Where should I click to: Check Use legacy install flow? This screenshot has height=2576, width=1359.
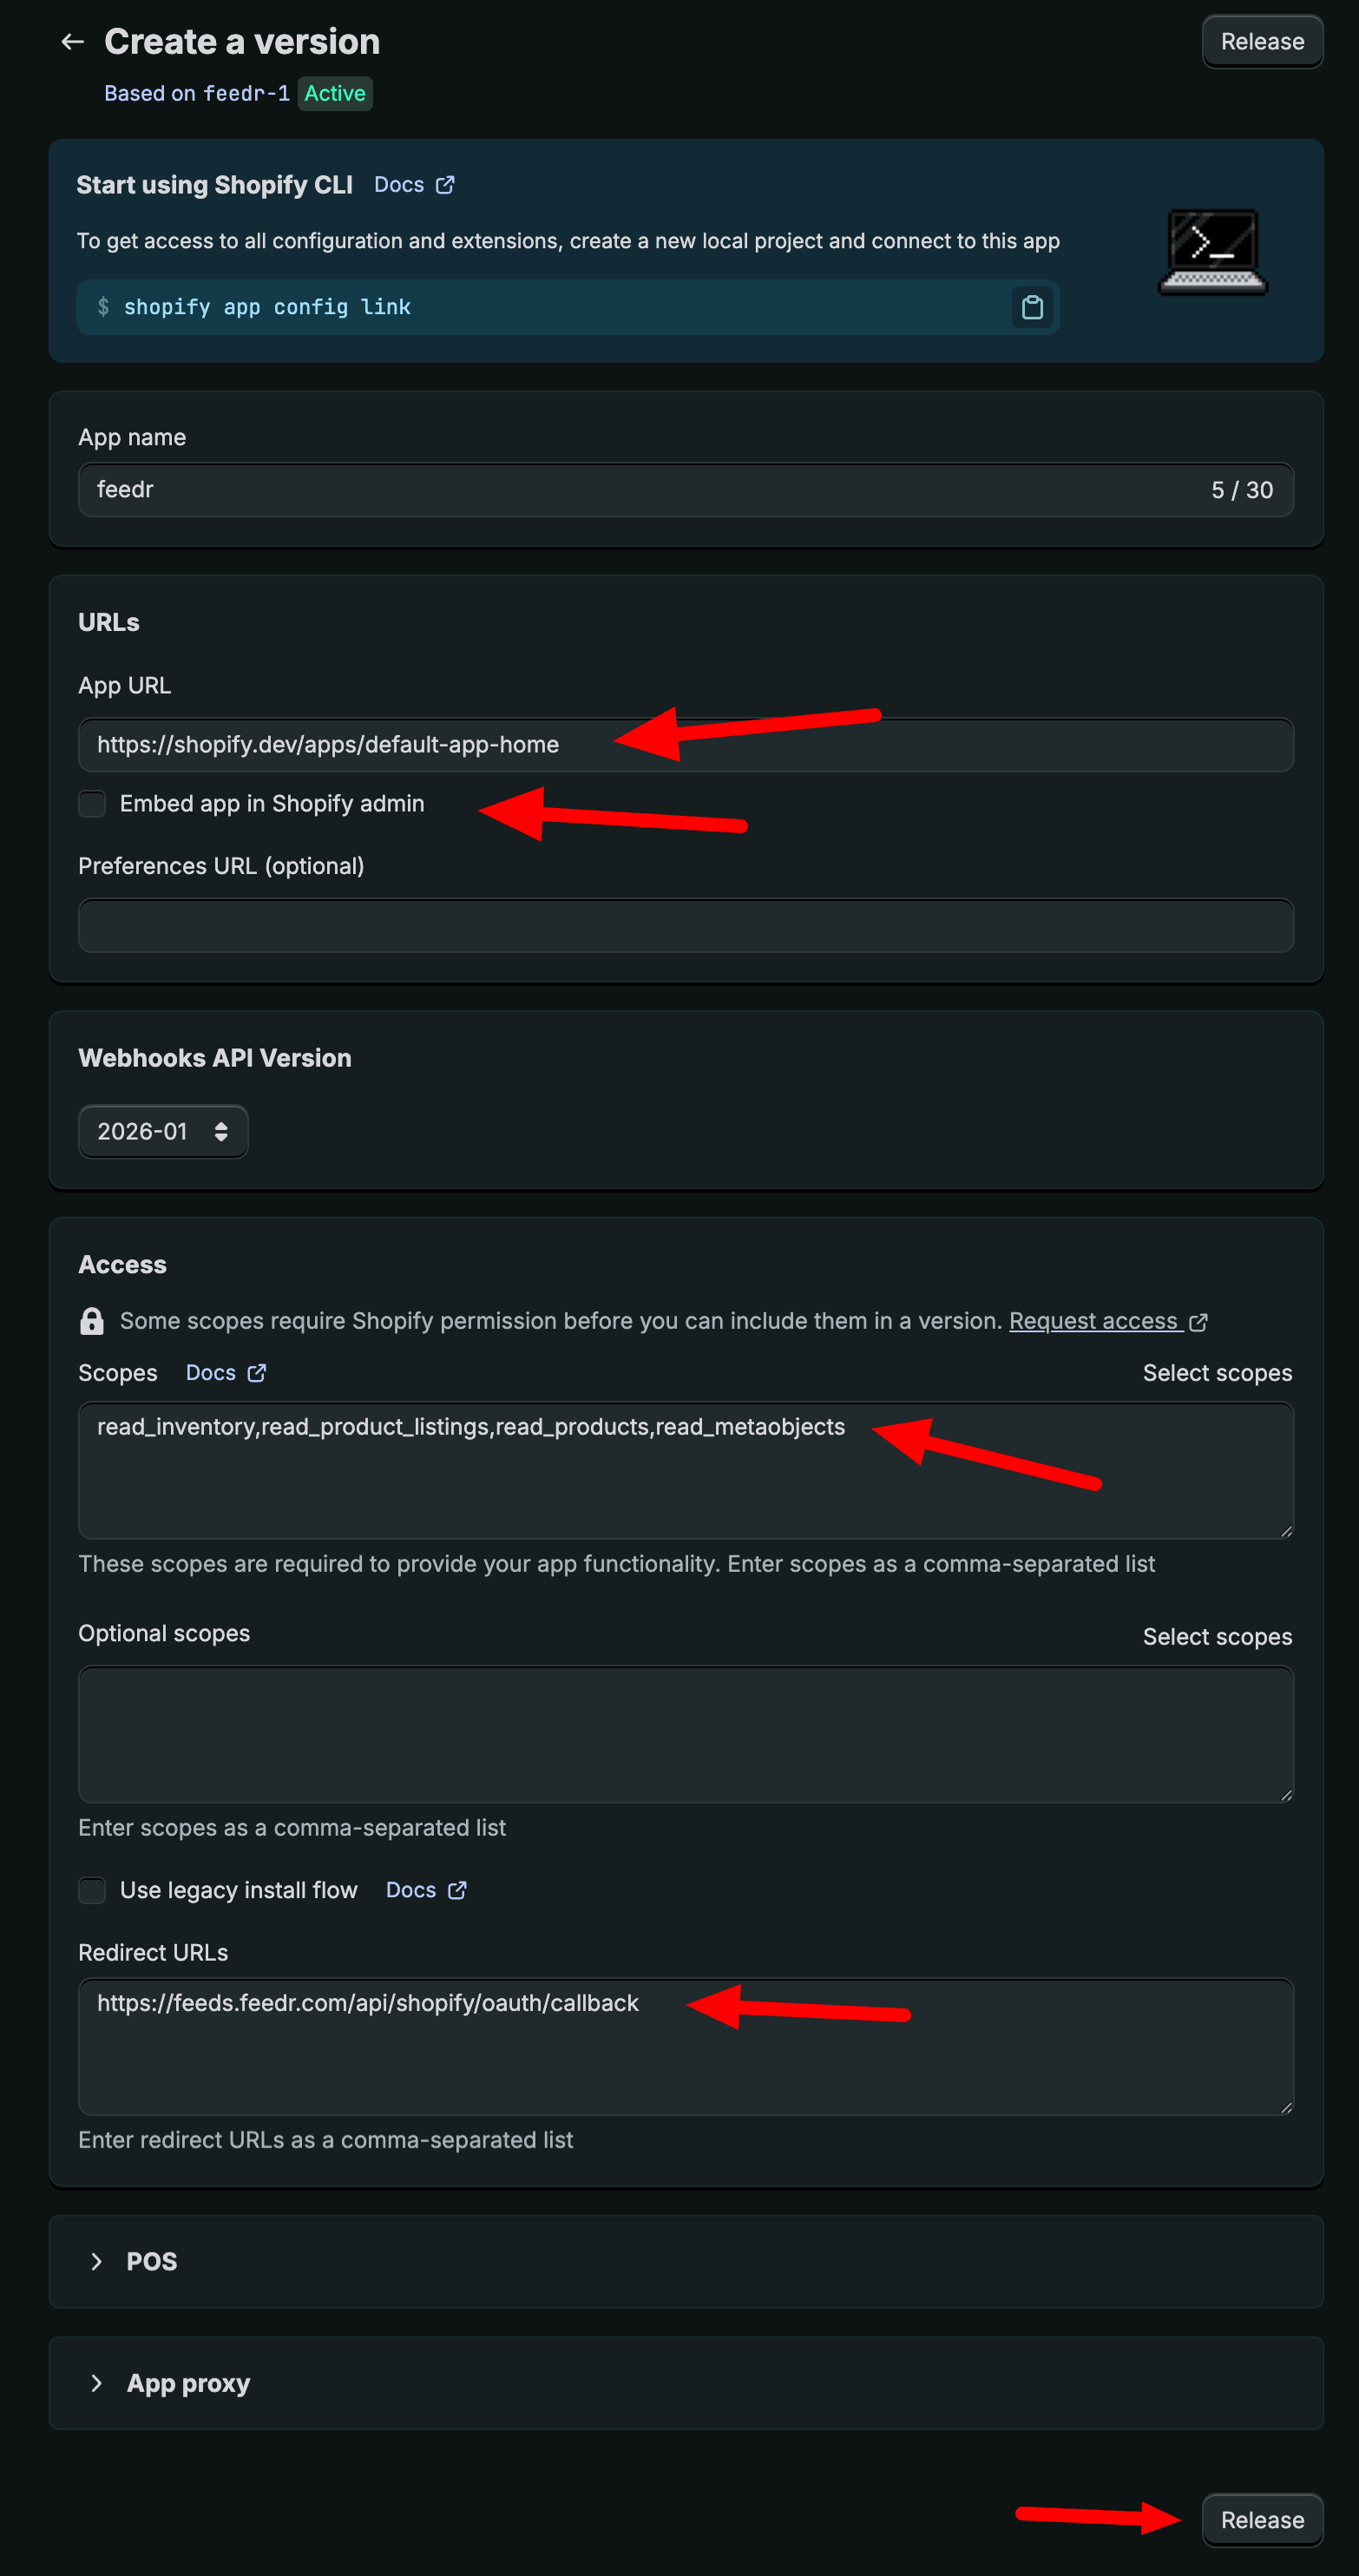(92, 1890)
